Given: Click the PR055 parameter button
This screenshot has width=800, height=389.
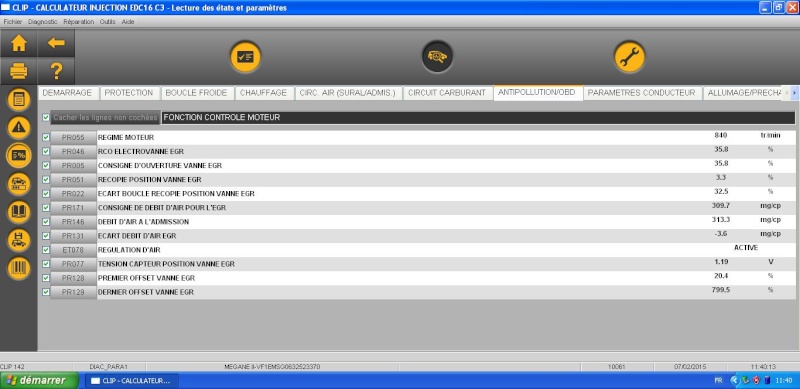Looking at the screenshot, I should pyautogui.click(x=73, y=137).
